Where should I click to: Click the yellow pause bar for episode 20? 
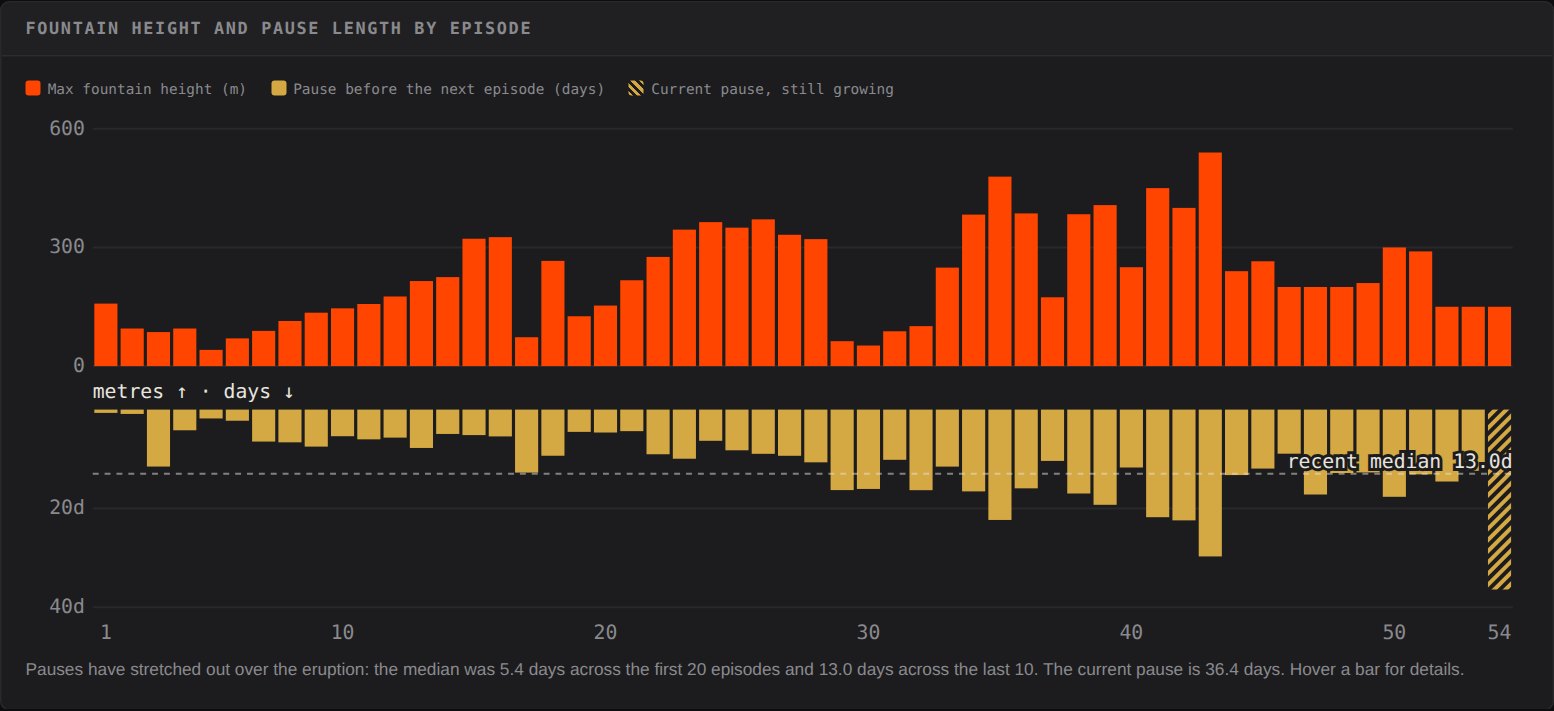[x=606, y=421]
